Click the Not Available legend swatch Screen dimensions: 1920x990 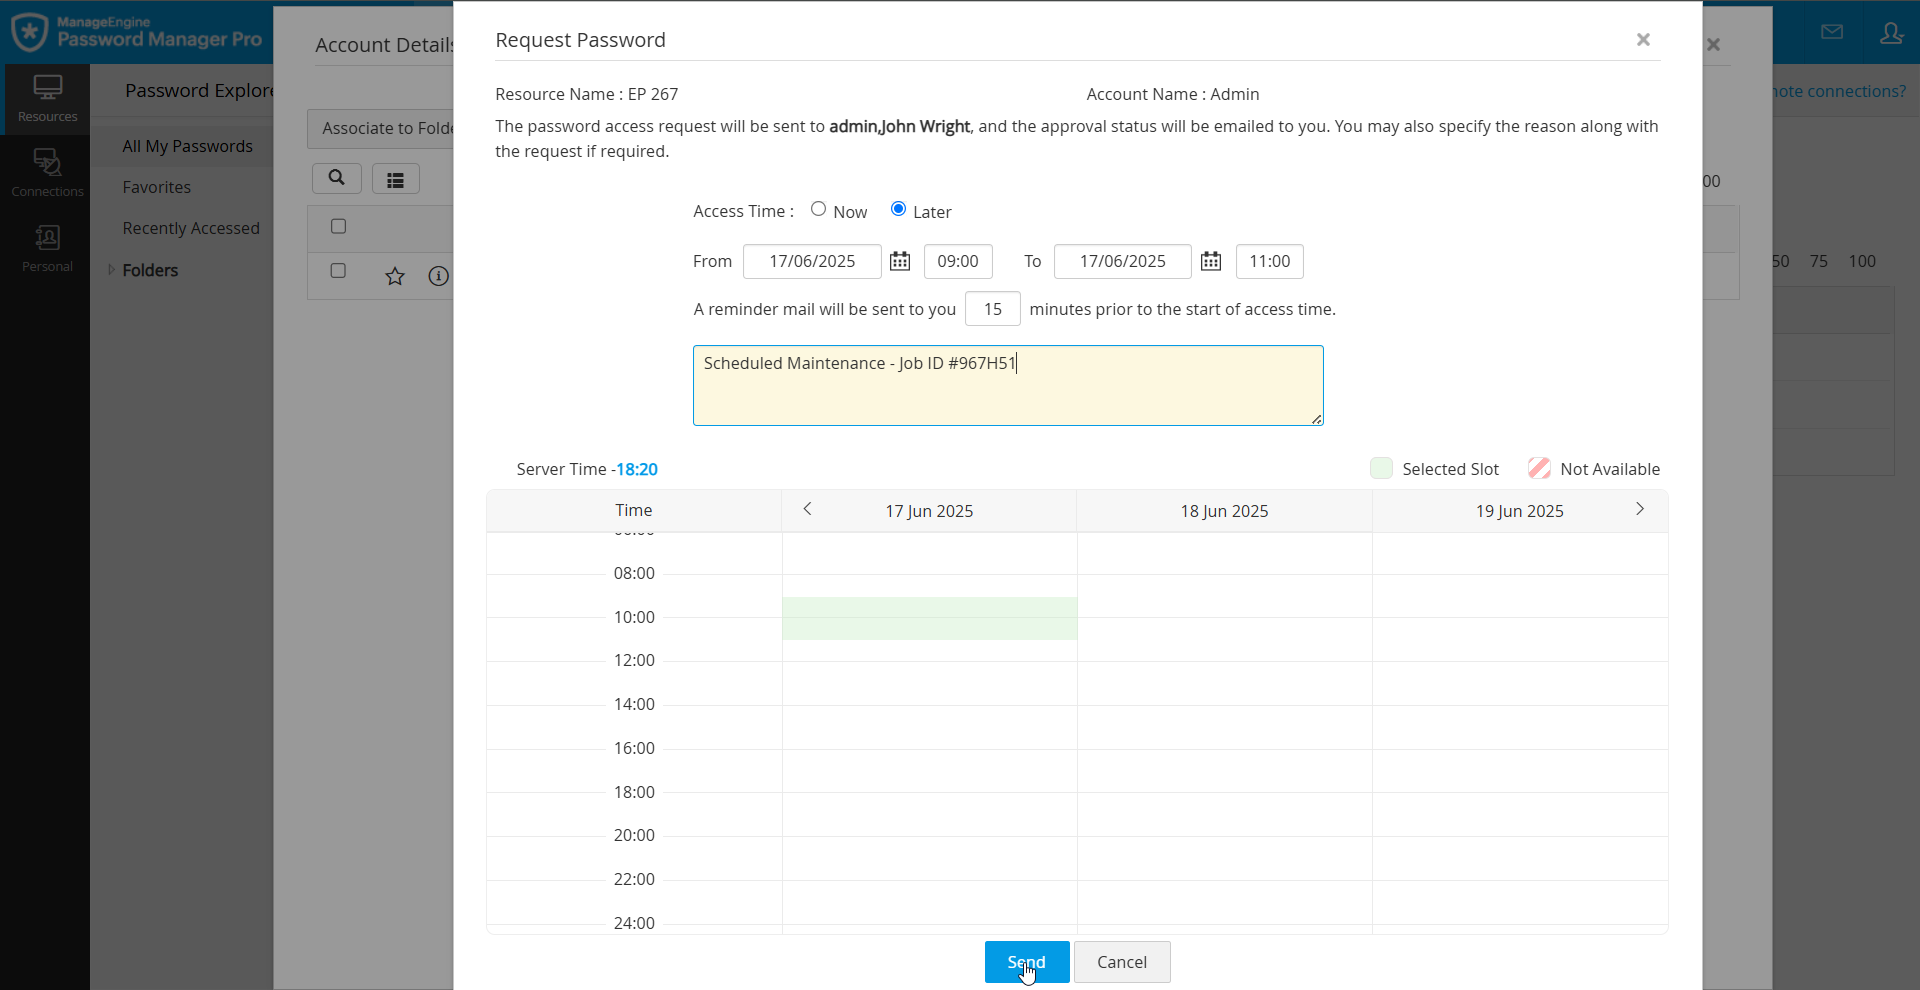point(1539,468)
